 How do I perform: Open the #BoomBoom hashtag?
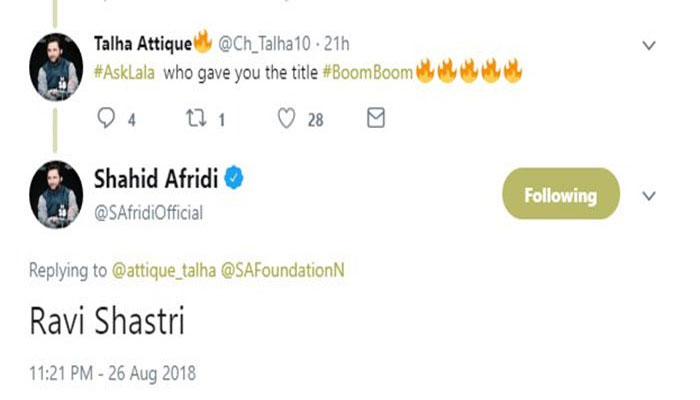click(367, 72)
